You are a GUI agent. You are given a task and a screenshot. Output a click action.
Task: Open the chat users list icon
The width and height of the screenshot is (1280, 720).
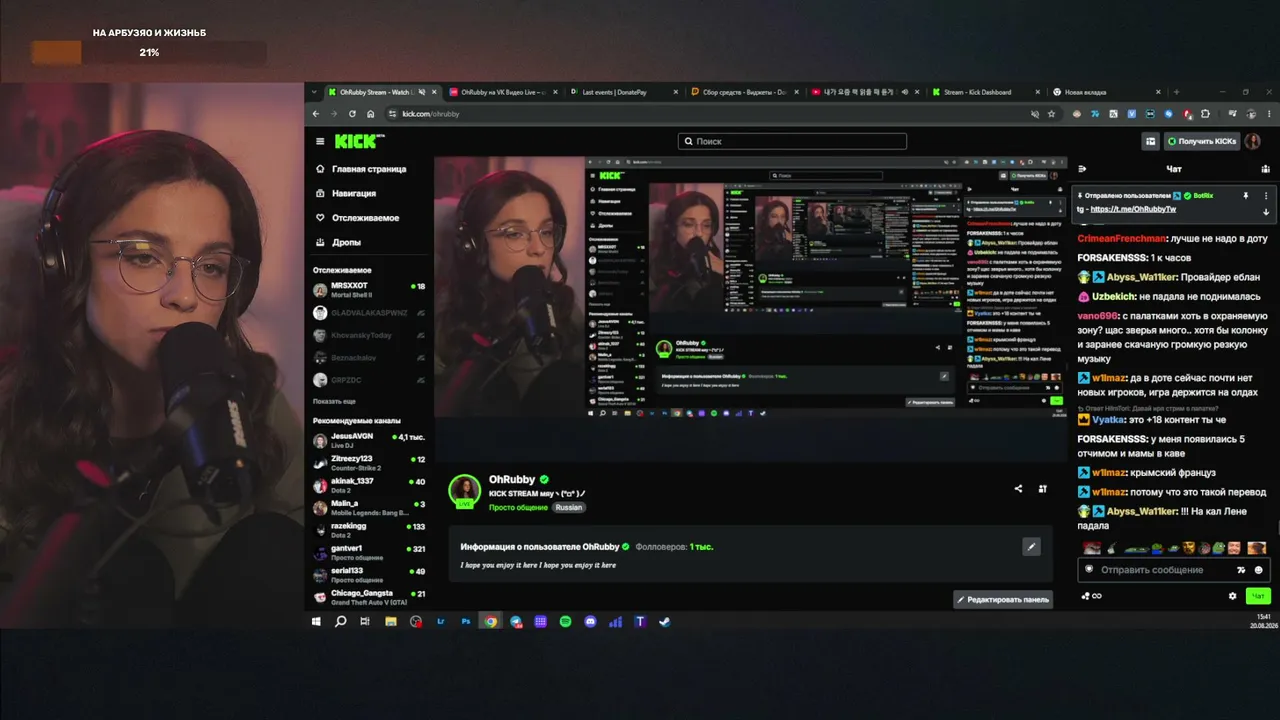pos(1265,169)
